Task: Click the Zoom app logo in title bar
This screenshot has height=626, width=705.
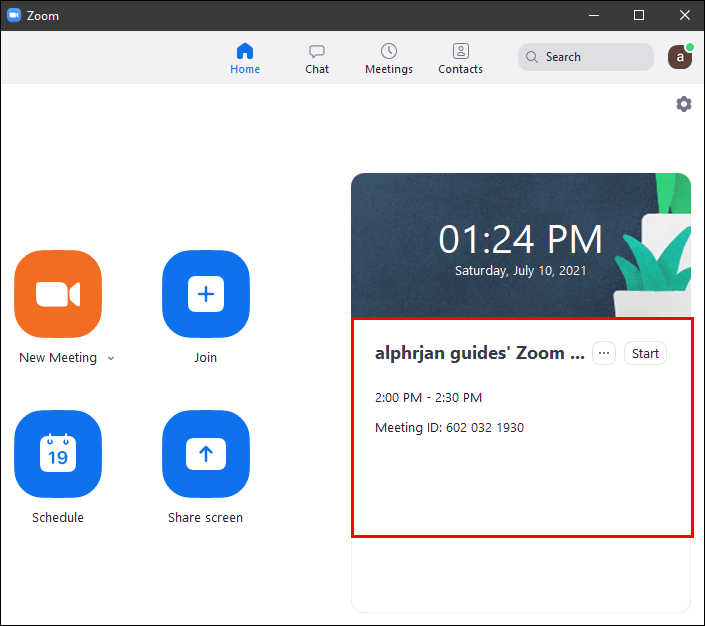Action: [14, 15]
